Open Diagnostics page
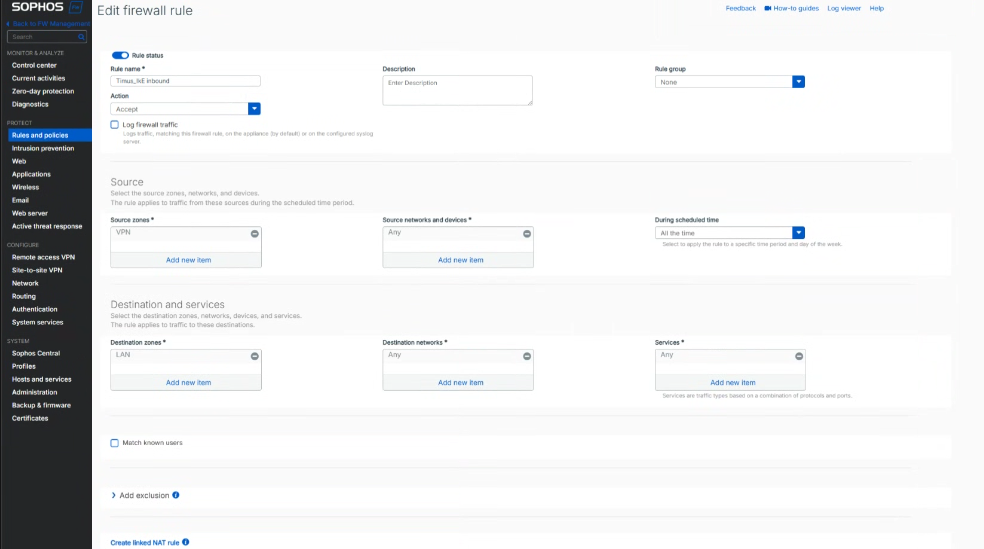Image resolution: width=984 pixels, height=549 pixels. [30, 104]
